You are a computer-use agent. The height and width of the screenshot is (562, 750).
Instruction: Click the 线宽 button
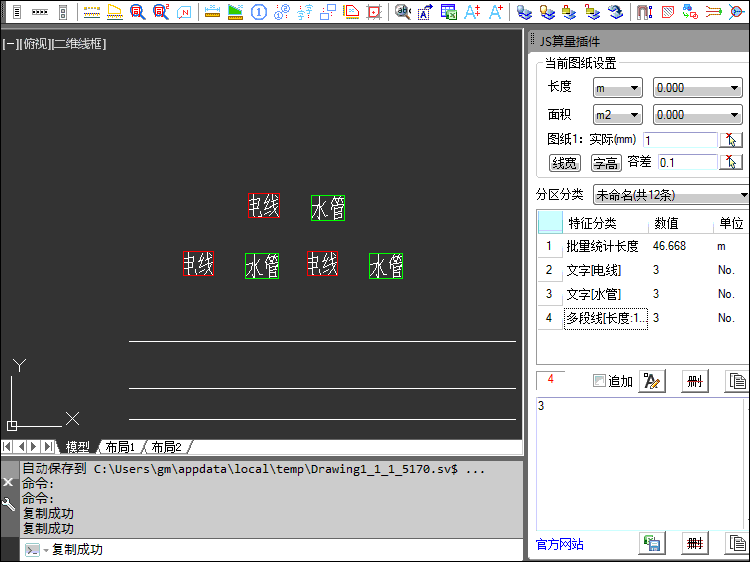[565, 162]
